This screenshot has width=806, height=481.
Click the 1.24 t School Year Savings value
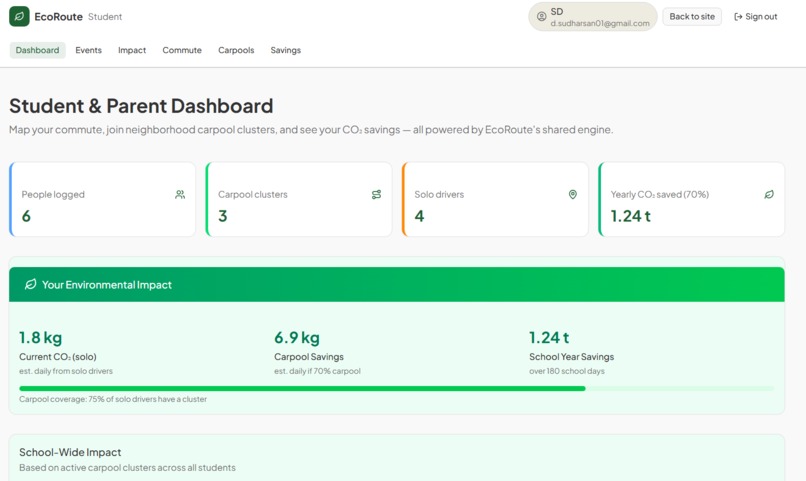click(x=549, y=338)
